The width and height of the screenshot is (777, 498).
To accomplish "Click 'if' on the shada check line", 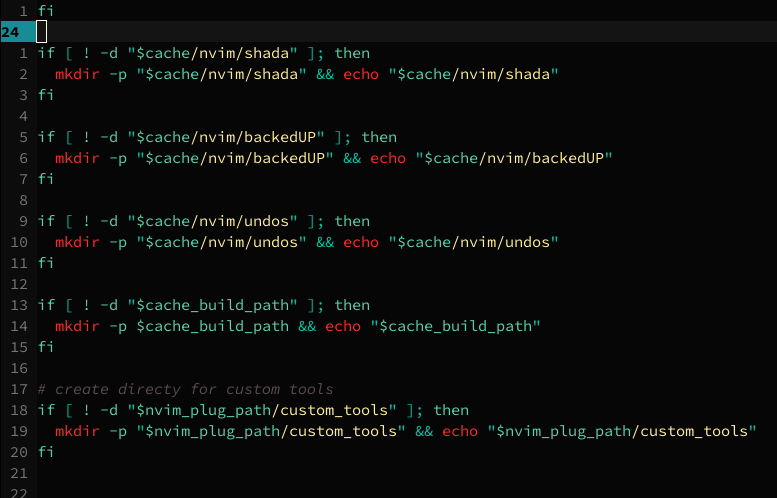I will (x=46, y=53).
